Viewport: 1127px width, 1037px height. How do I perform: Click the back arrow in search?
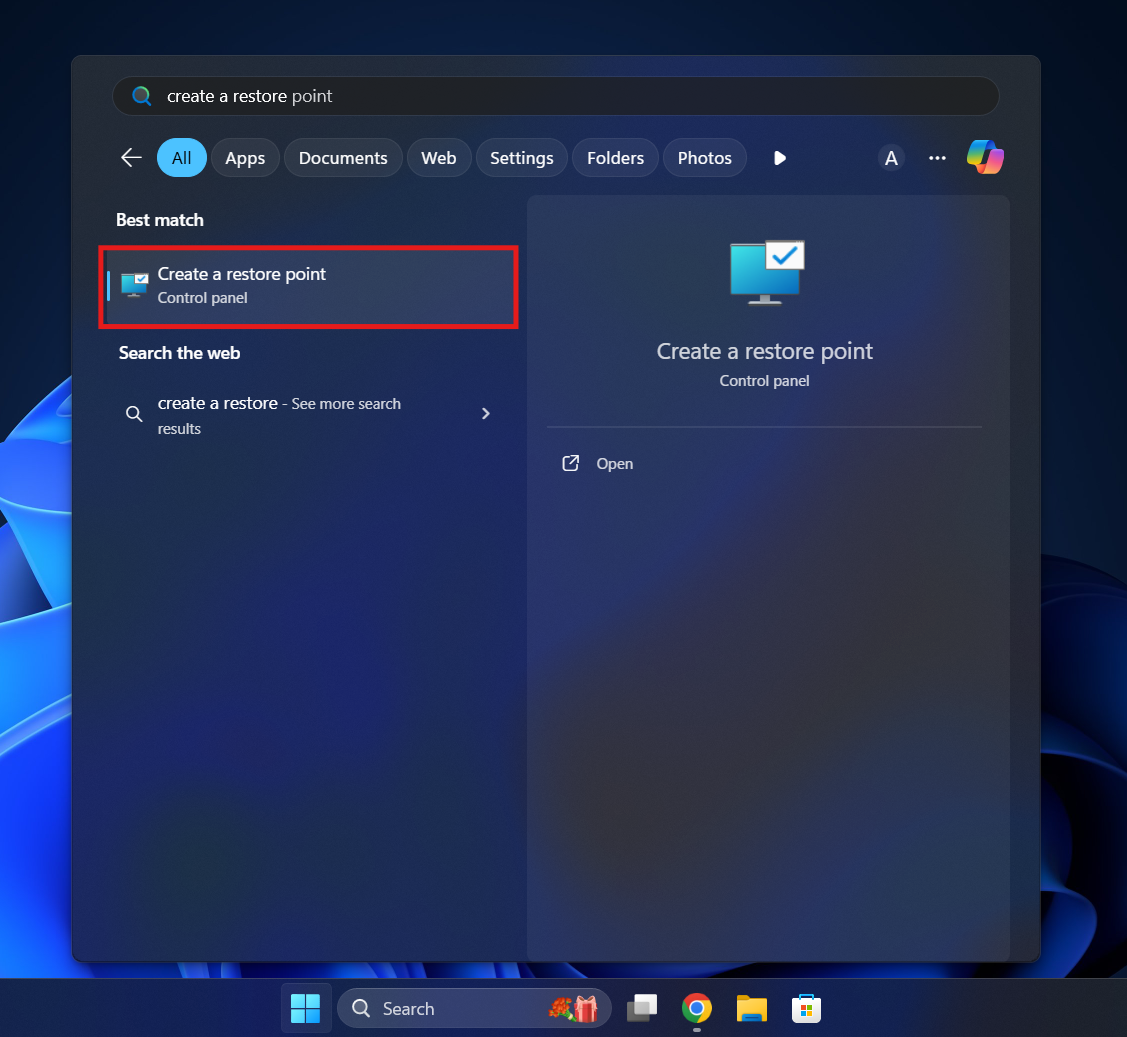coord(131,157)
